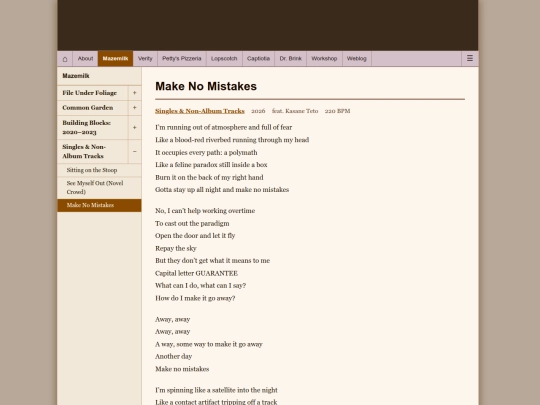Click lyric 'Burn it on the back of my right hand'

(x=209, y=177)
